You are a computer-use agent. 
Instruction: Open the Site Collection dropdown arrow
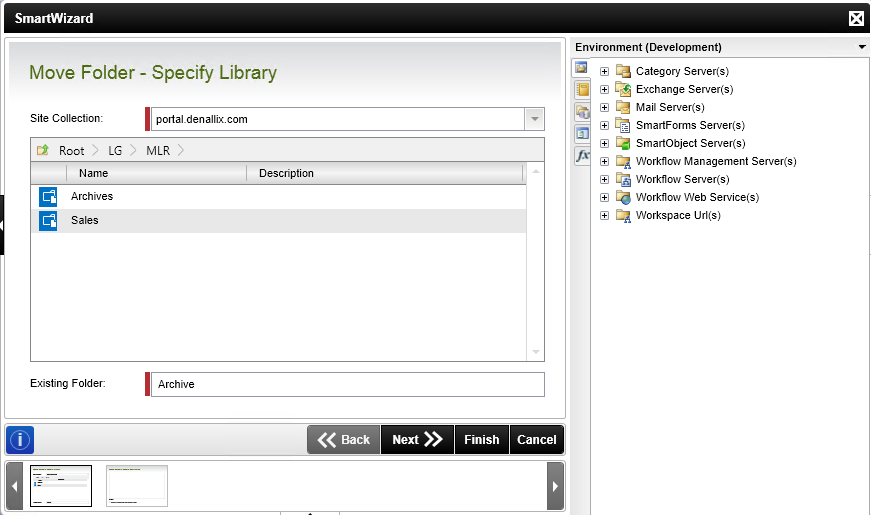[534, 119]
